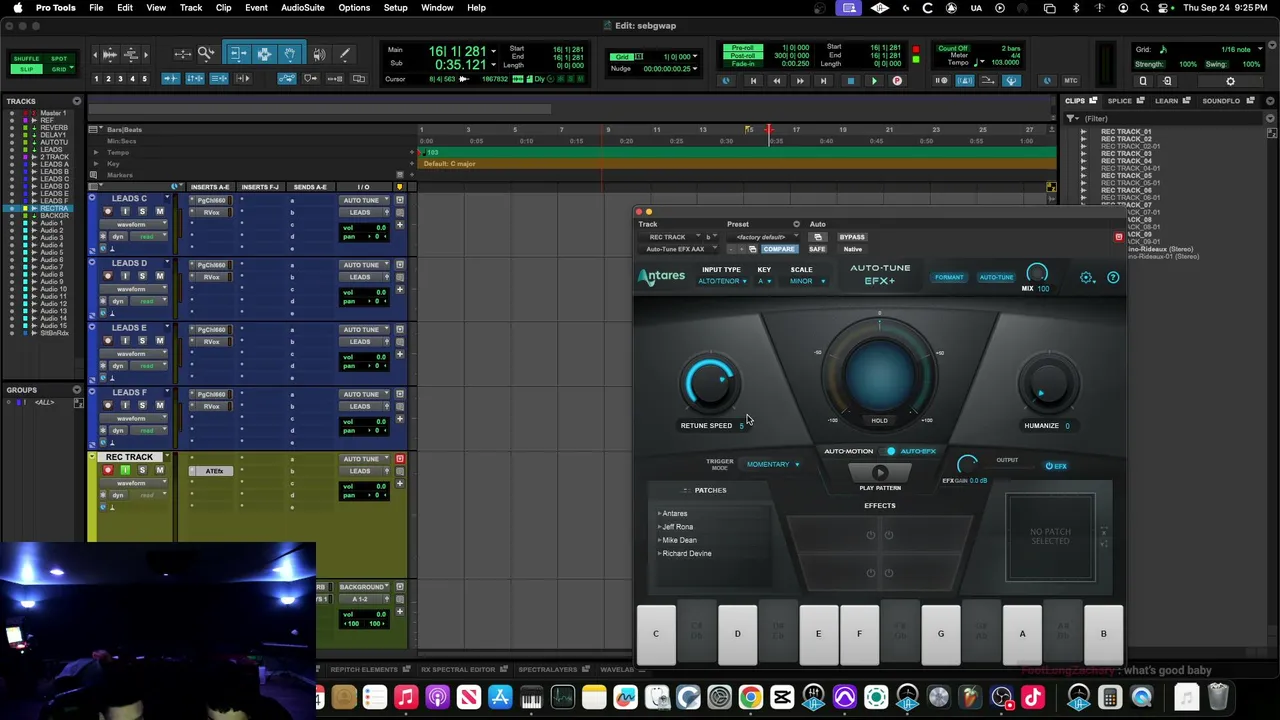
Task: Select the Grabber hand tool
Action: 290,54
